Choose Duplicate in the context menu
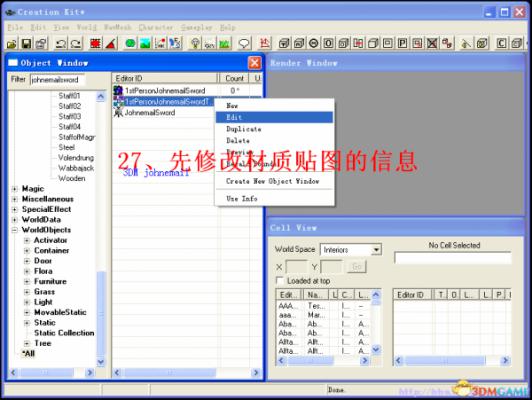 click(274, 129)
